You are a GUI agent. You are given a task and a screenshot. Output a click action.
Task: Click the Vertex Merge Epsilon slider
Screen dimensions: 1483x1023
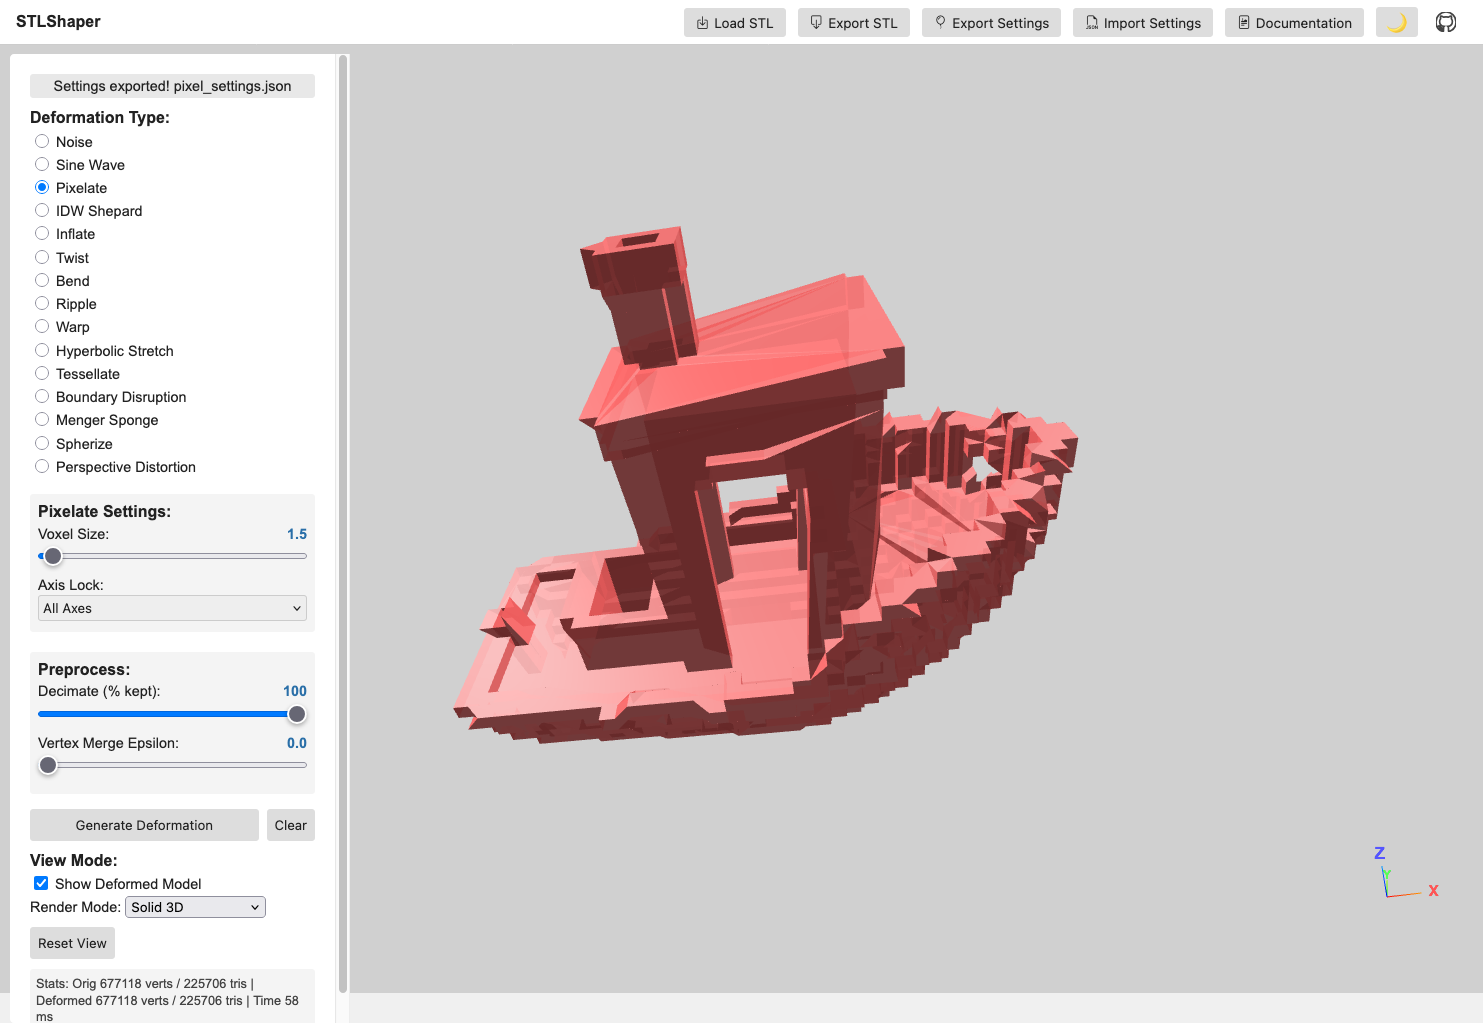172,765
